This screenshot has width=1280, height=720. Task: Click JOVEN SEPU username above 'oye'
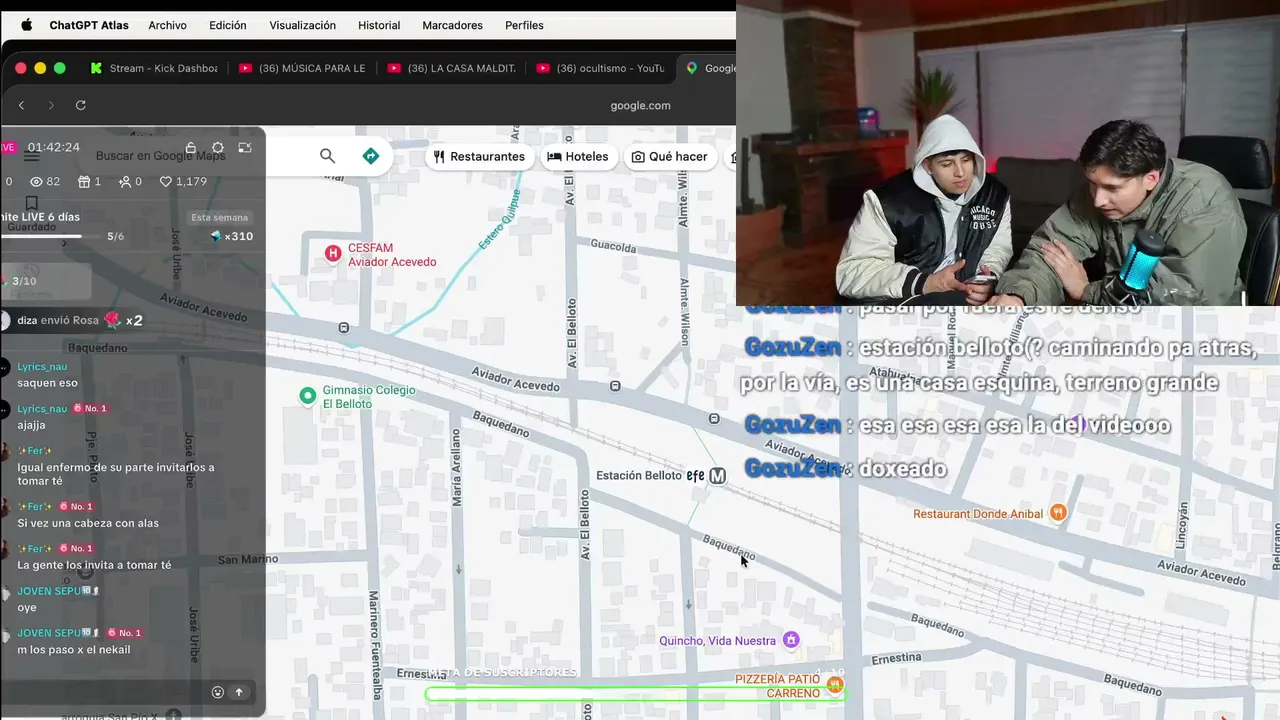58,591
